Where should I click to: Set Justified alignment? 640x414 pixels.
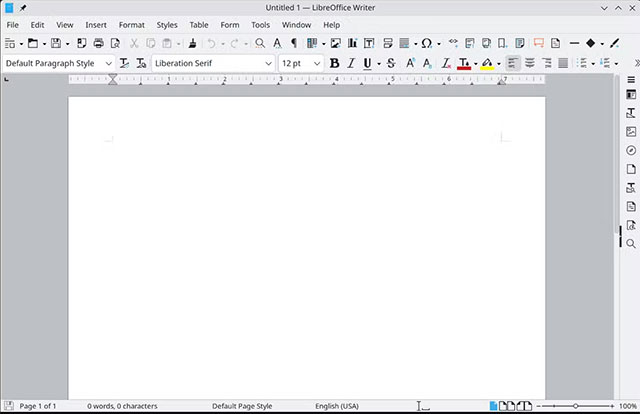point(563,63)
